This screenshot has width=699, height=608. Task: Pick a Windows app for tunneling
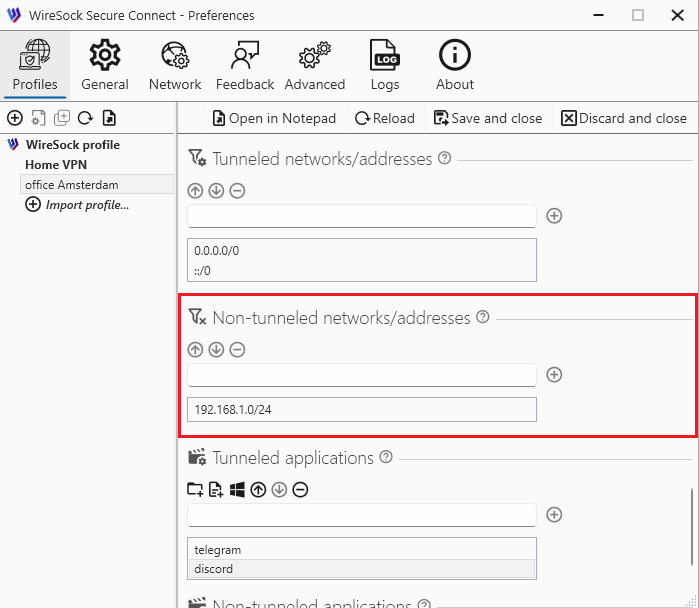pyautogui.click(x=237, y=489)
